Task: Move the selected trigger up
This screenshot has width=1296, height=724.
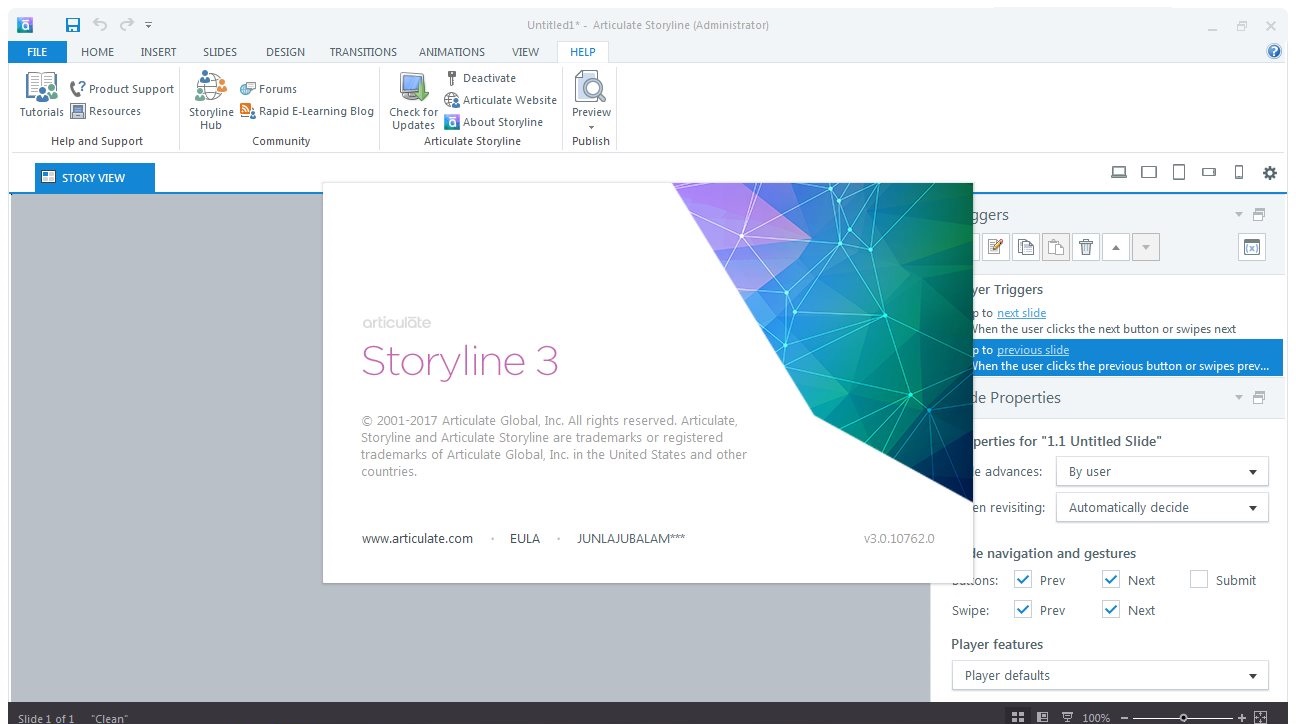Action: [1117, 247]
